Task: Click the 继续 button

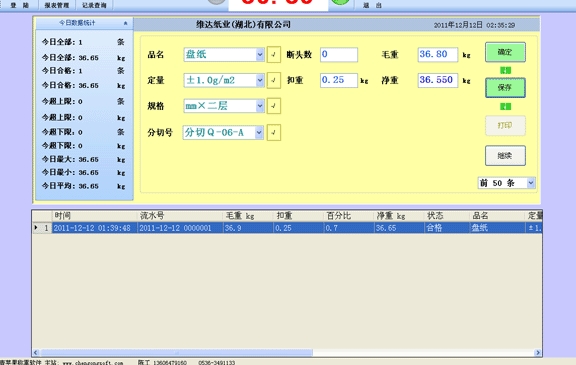Action: [505, 155]
